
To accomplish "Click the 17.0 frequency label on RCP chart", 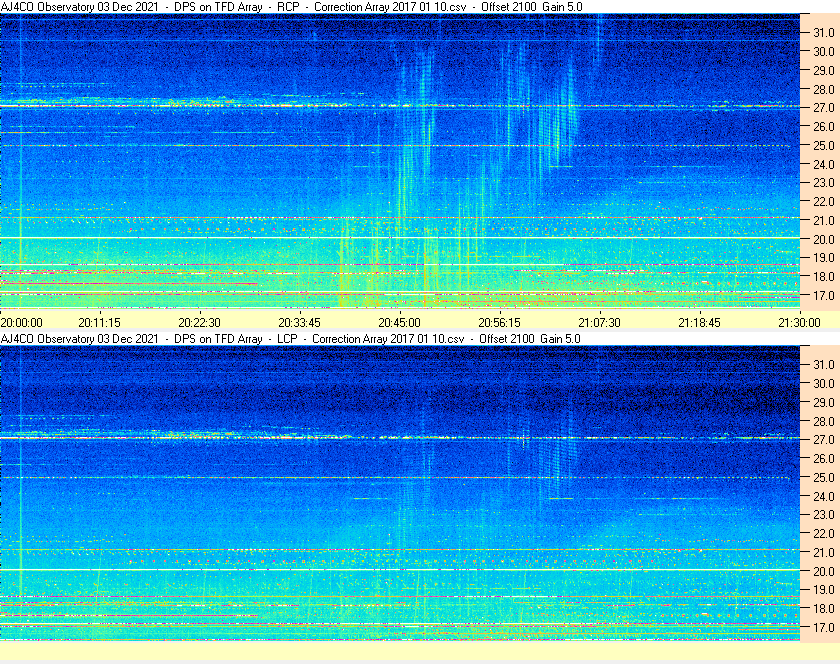I will (x=824, y=295).
